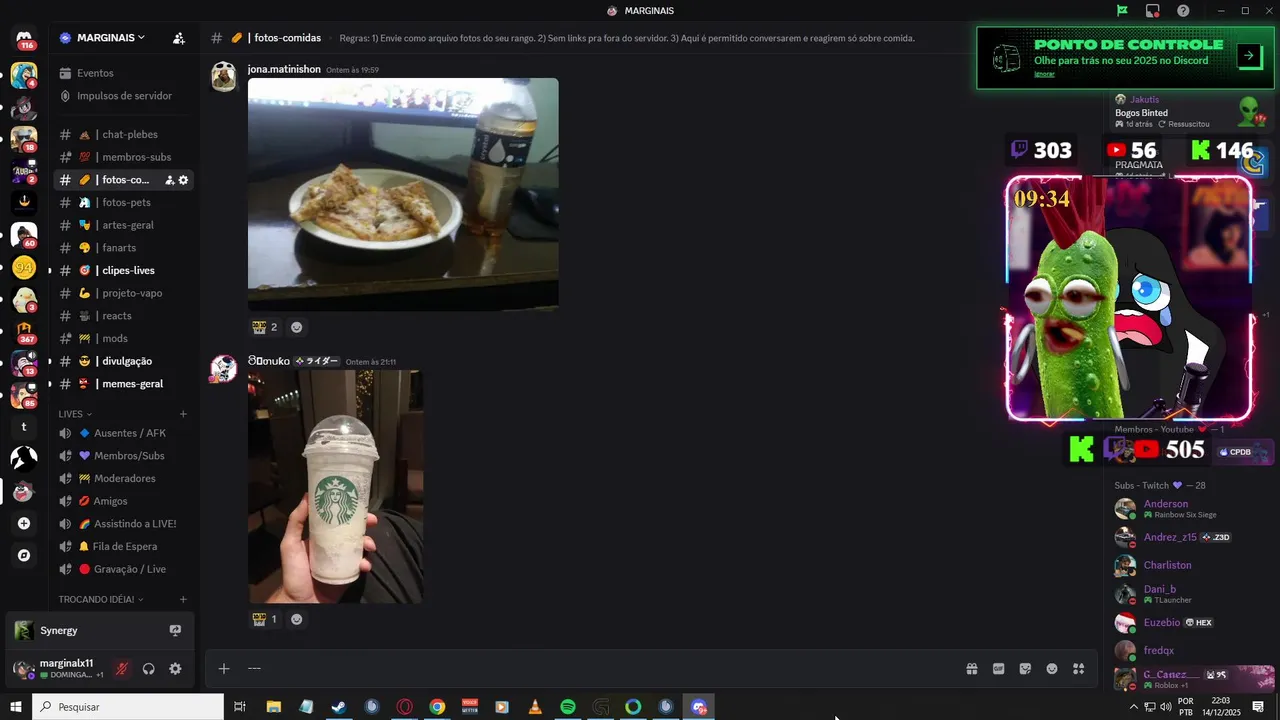Open the membros-subs channel
1280x720 pixels.
(122, 157)
